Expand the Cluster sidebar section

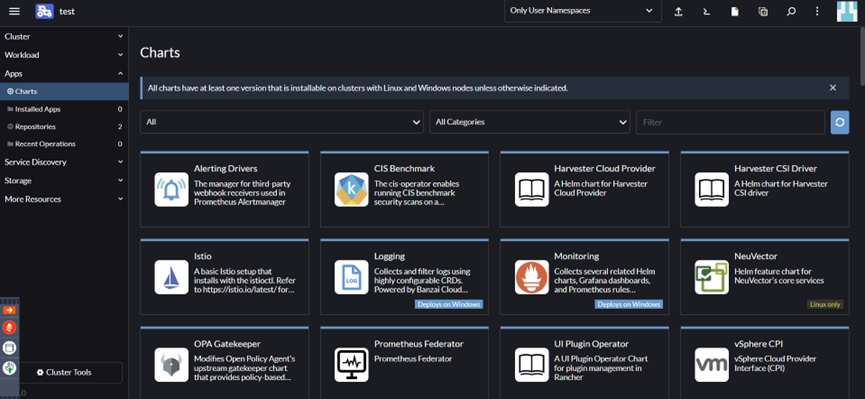point(64,36)
